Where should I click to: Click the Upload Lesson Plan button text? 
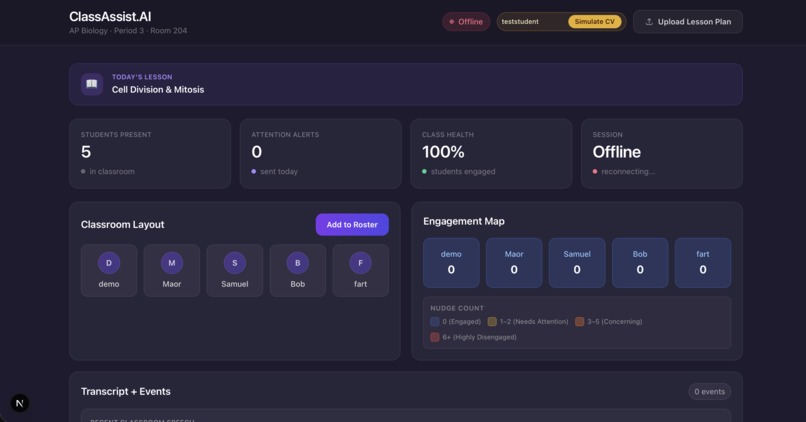[x=694, y=22]
